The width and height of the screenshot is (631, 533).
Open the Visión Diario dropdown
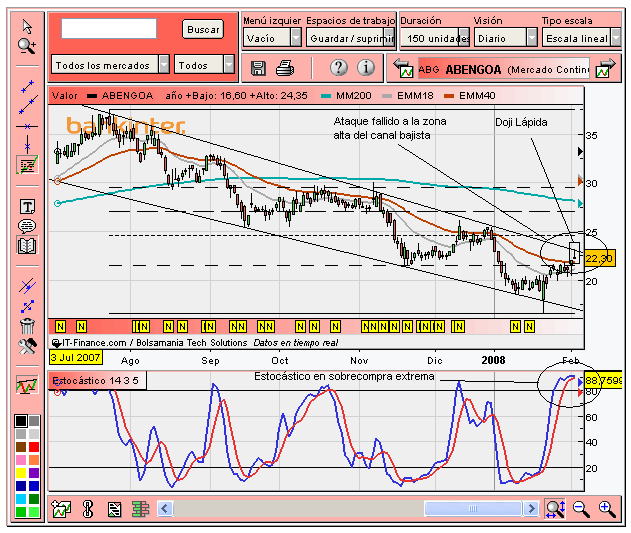click(x=505, y=38)
